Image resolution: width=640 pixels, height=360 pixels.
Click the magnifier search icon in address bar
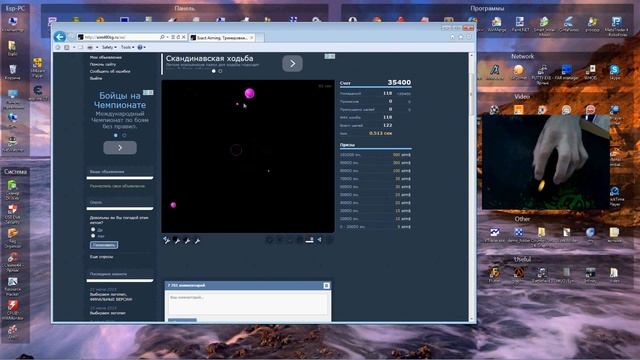pos(162,37)
